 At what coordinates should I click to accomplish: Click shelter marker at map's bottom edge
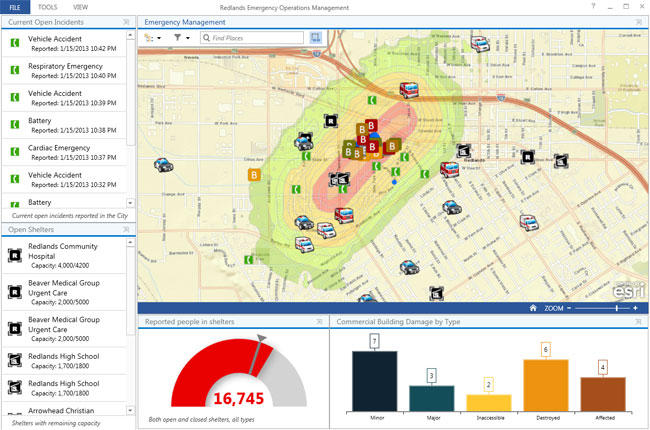click(x=436, y=293)
